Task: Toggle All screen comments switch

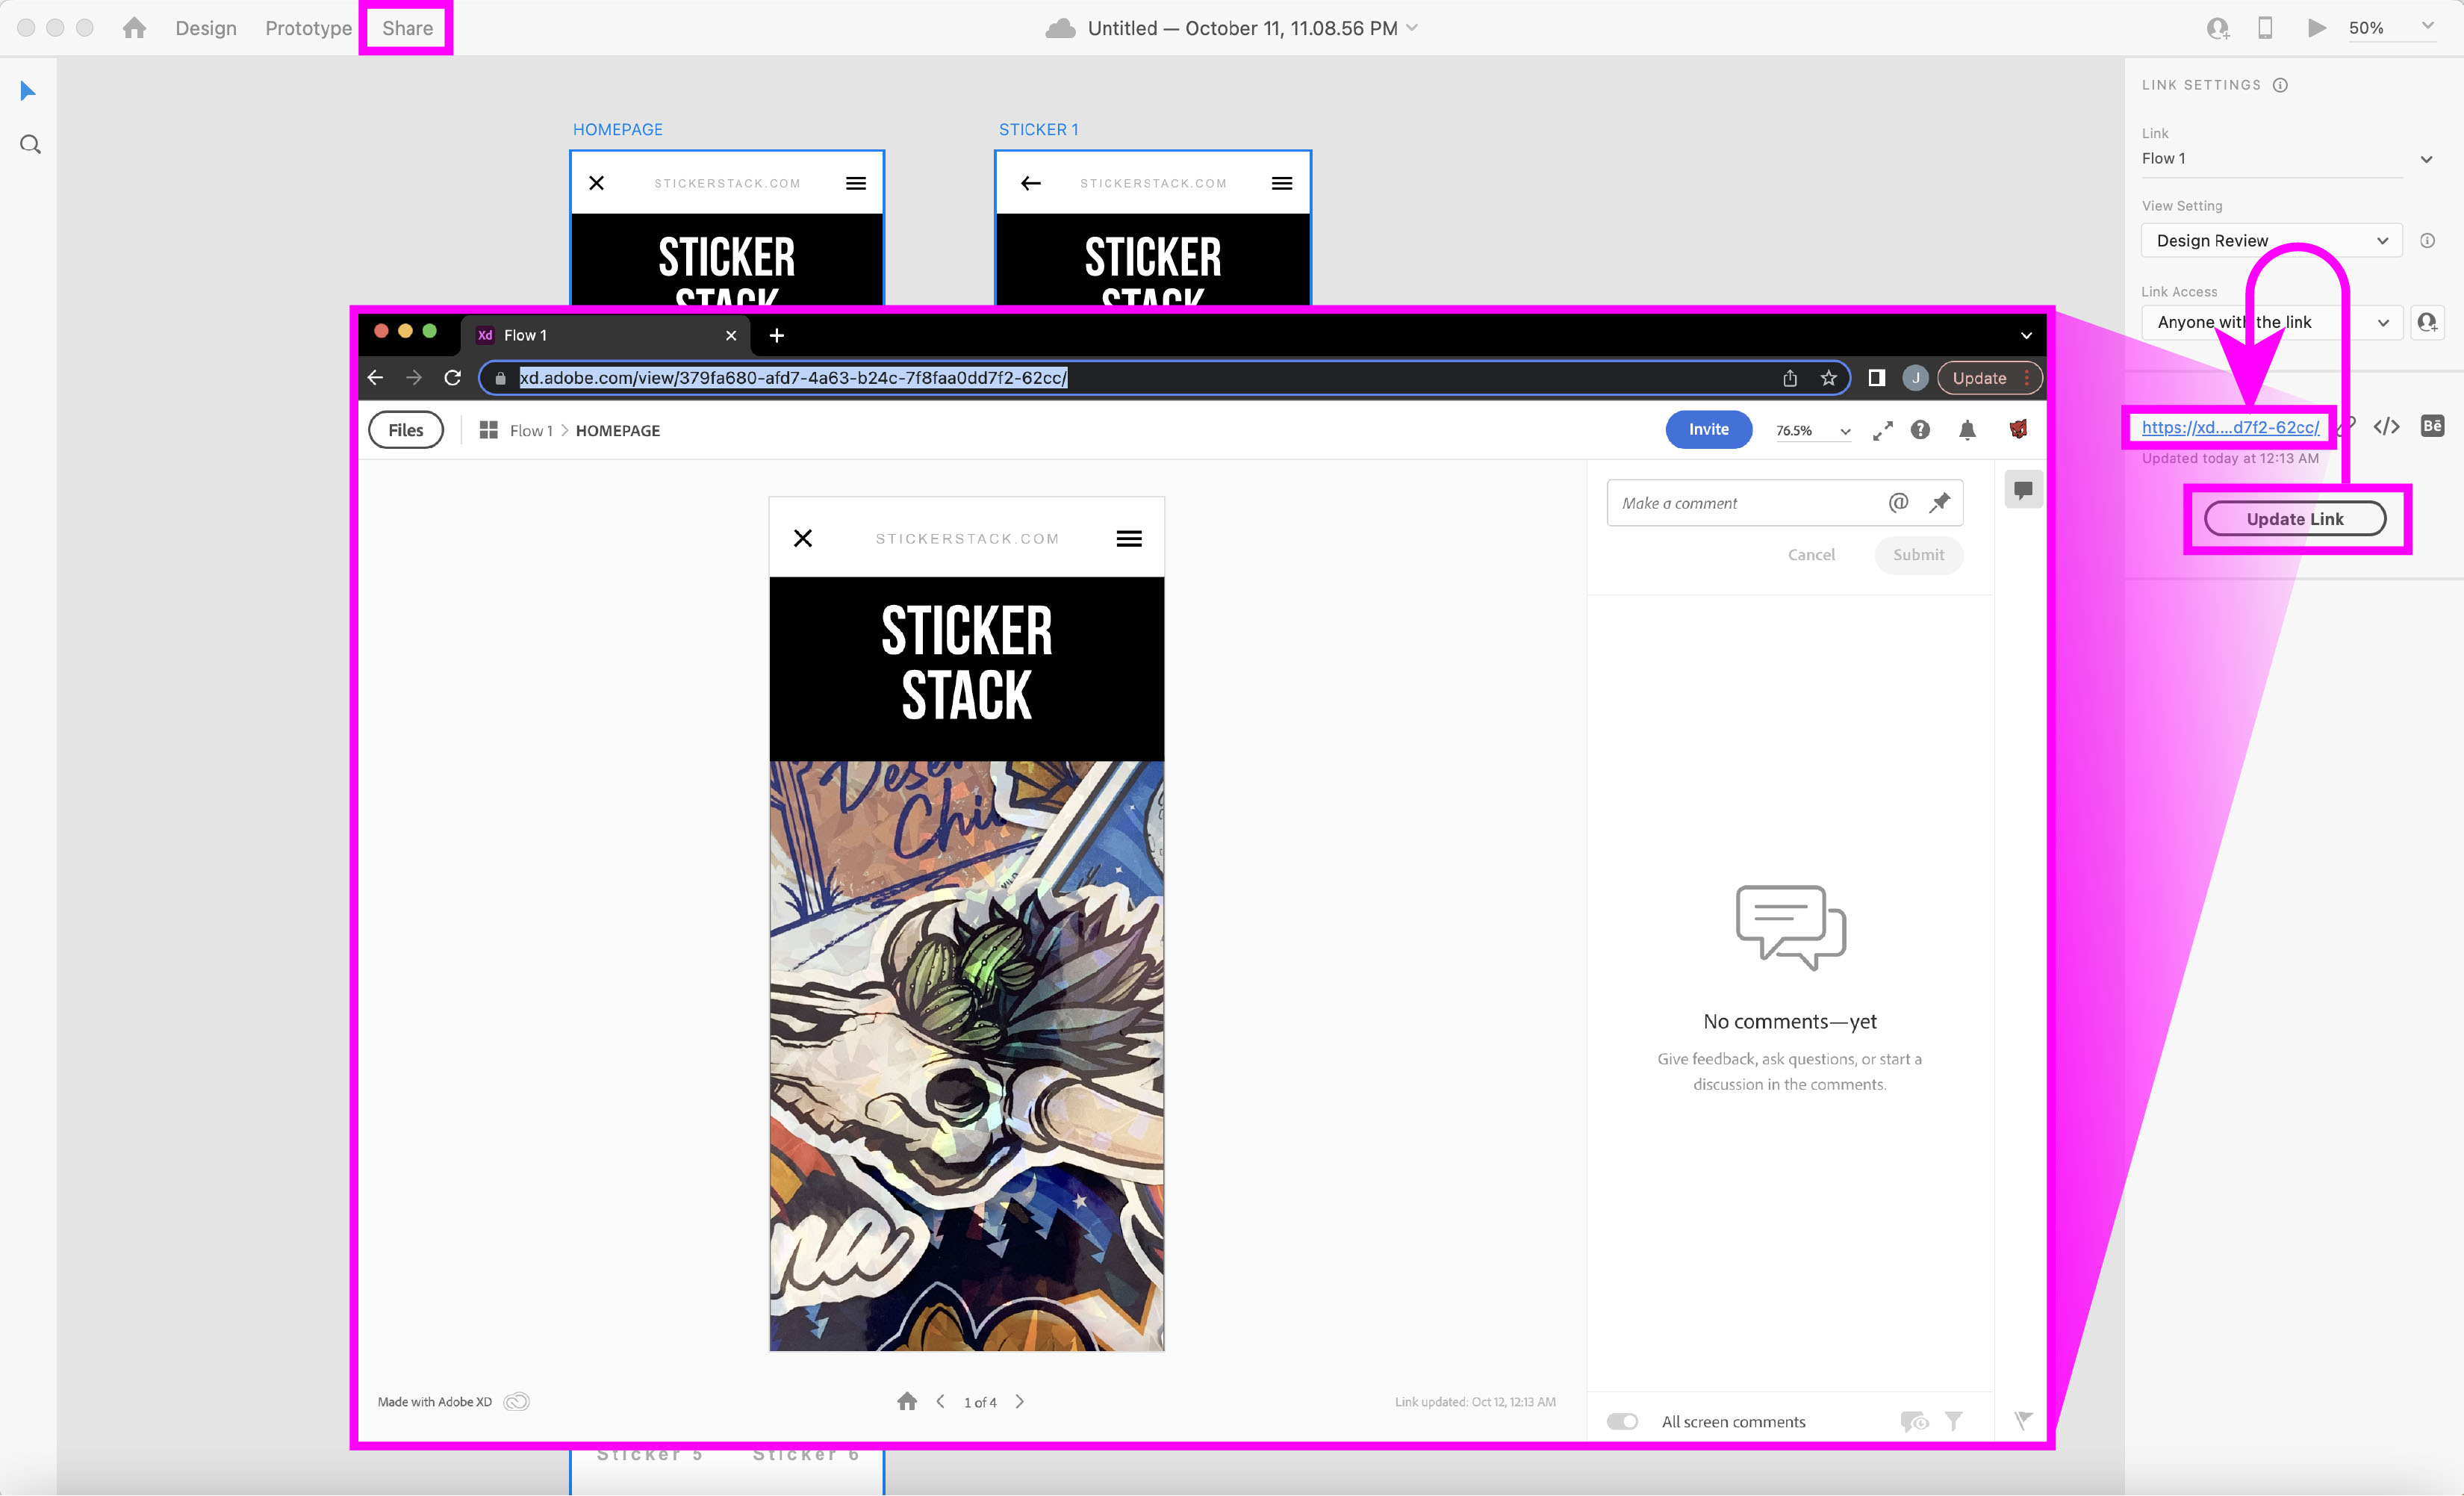Action: pos(1622,1421)
